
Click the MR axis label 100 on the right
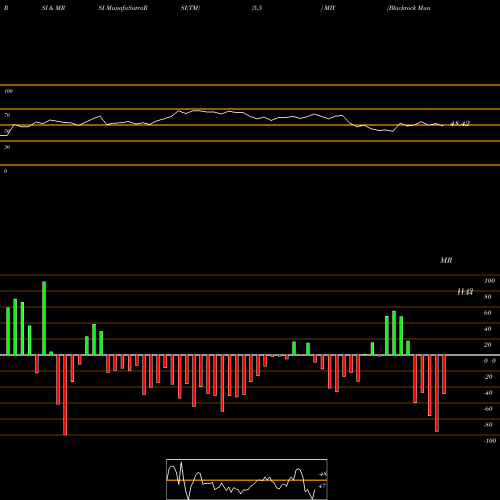pos(489,281)
